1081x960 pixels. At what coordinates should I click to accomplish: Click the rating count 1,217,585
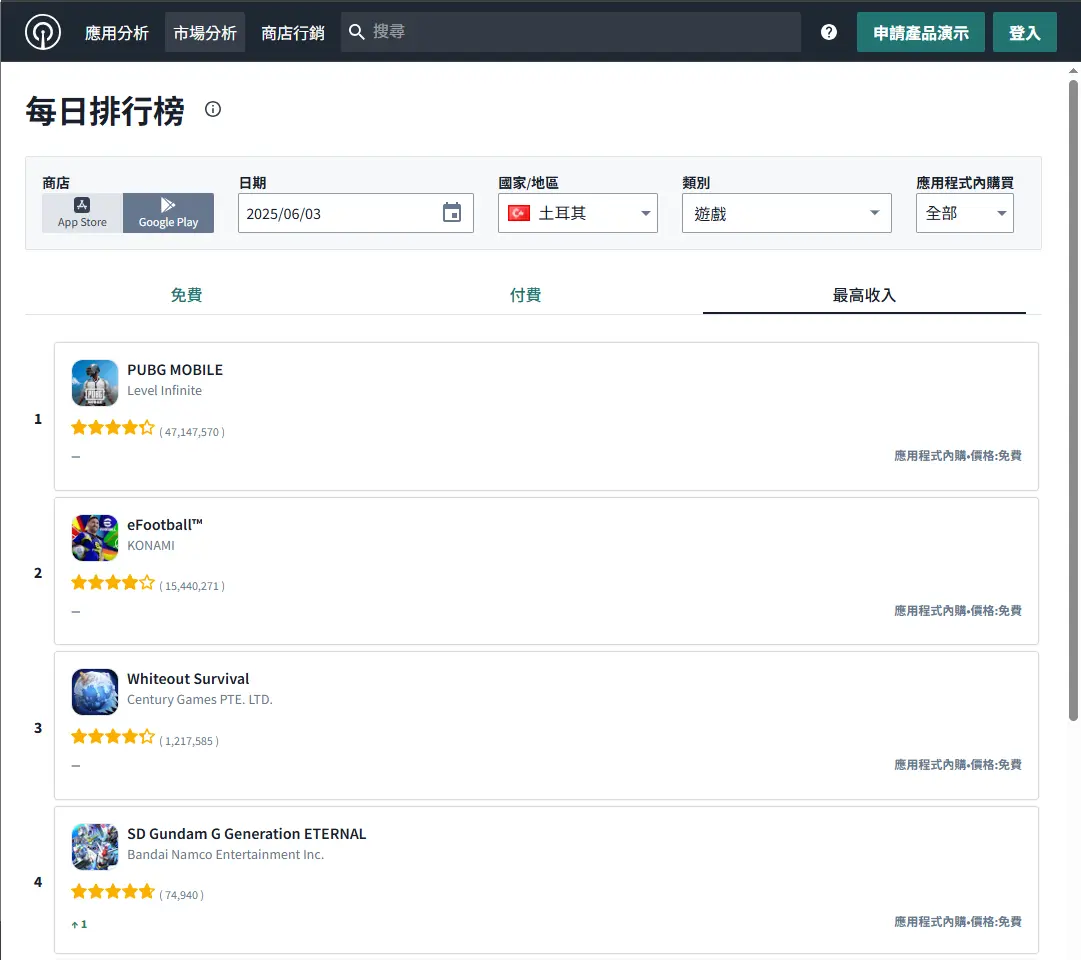pyautogui.click(x=189, y=741)
